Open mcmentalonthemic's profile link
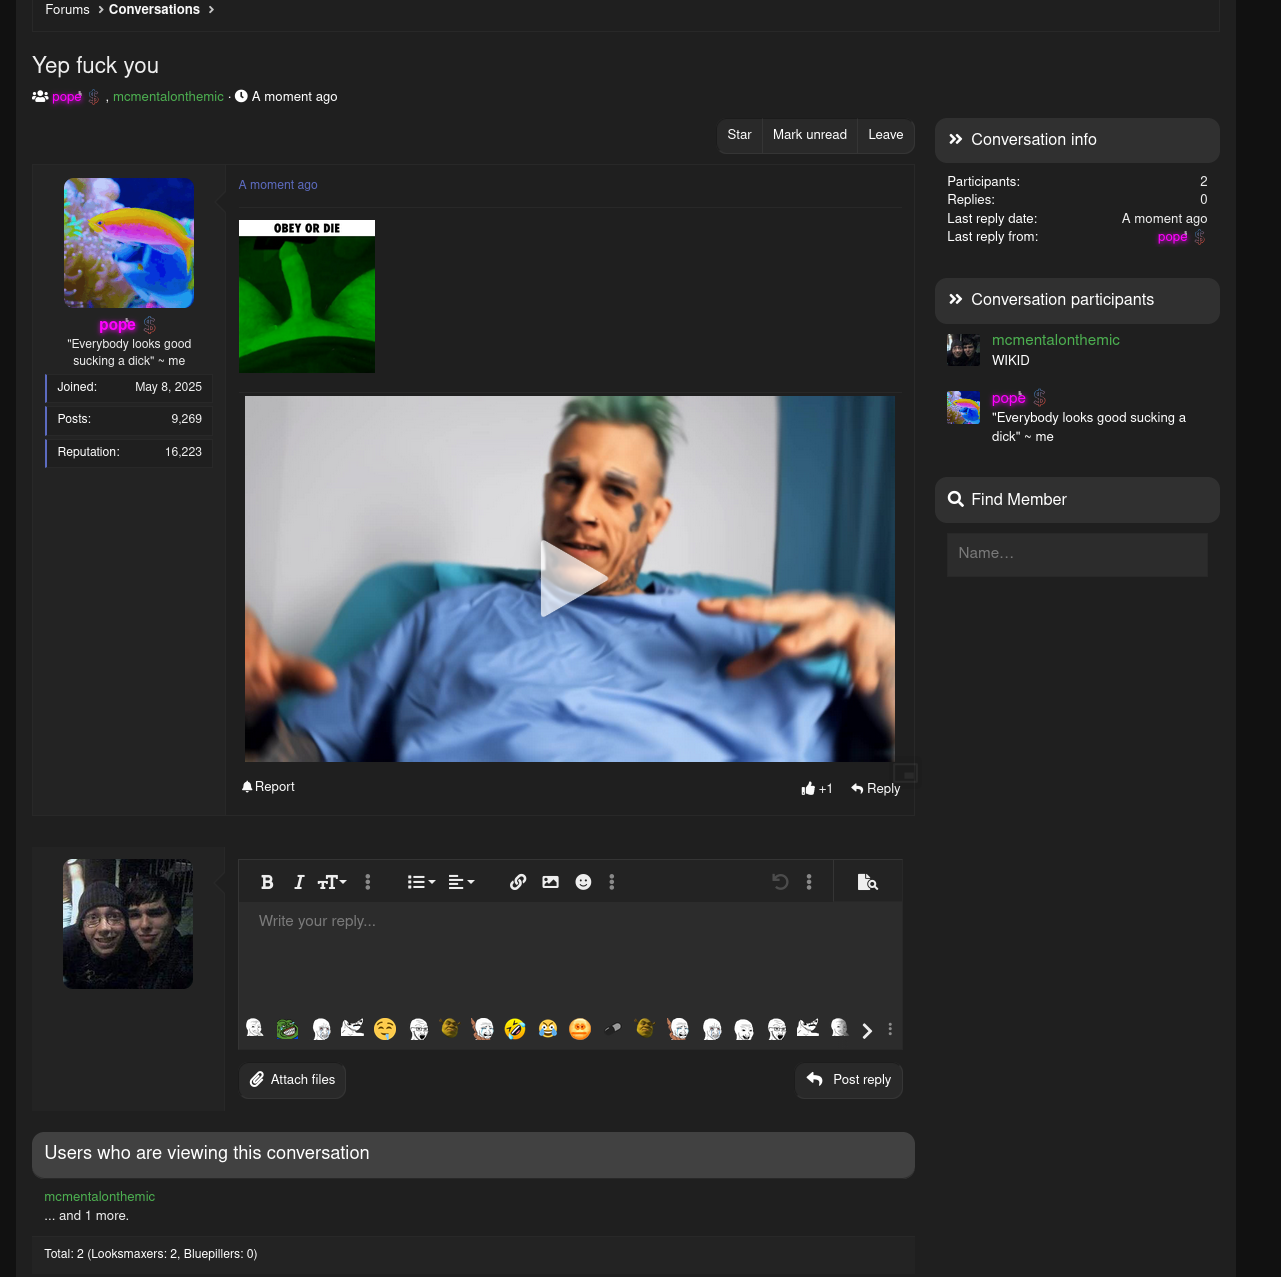1281x1277 pixels. coord(1055,341)
